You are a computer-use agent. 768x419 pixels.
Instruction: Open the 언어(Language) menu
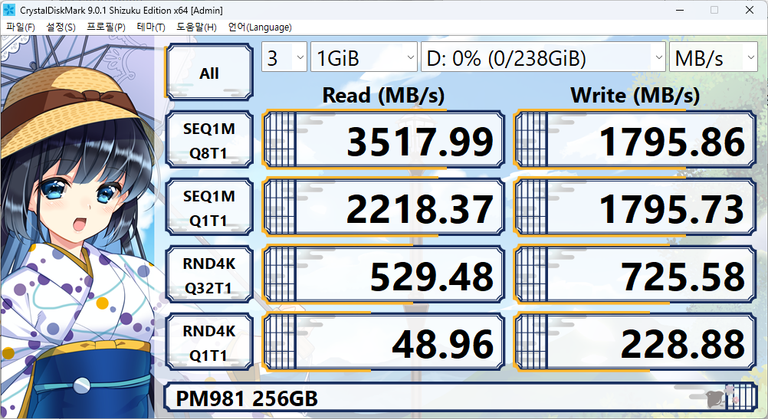coord(260,27)
